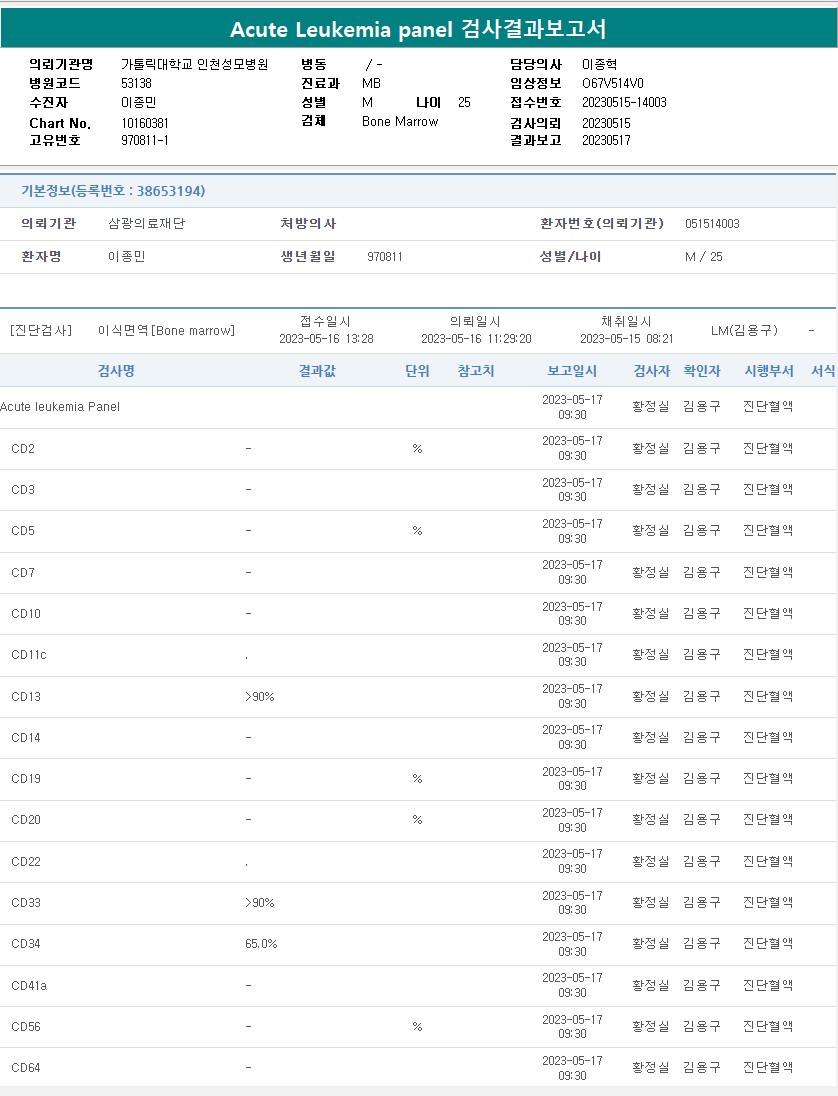Viewport: 838px width, 1096px height.
Task: Click the CD11c test name
Action: 29,655
